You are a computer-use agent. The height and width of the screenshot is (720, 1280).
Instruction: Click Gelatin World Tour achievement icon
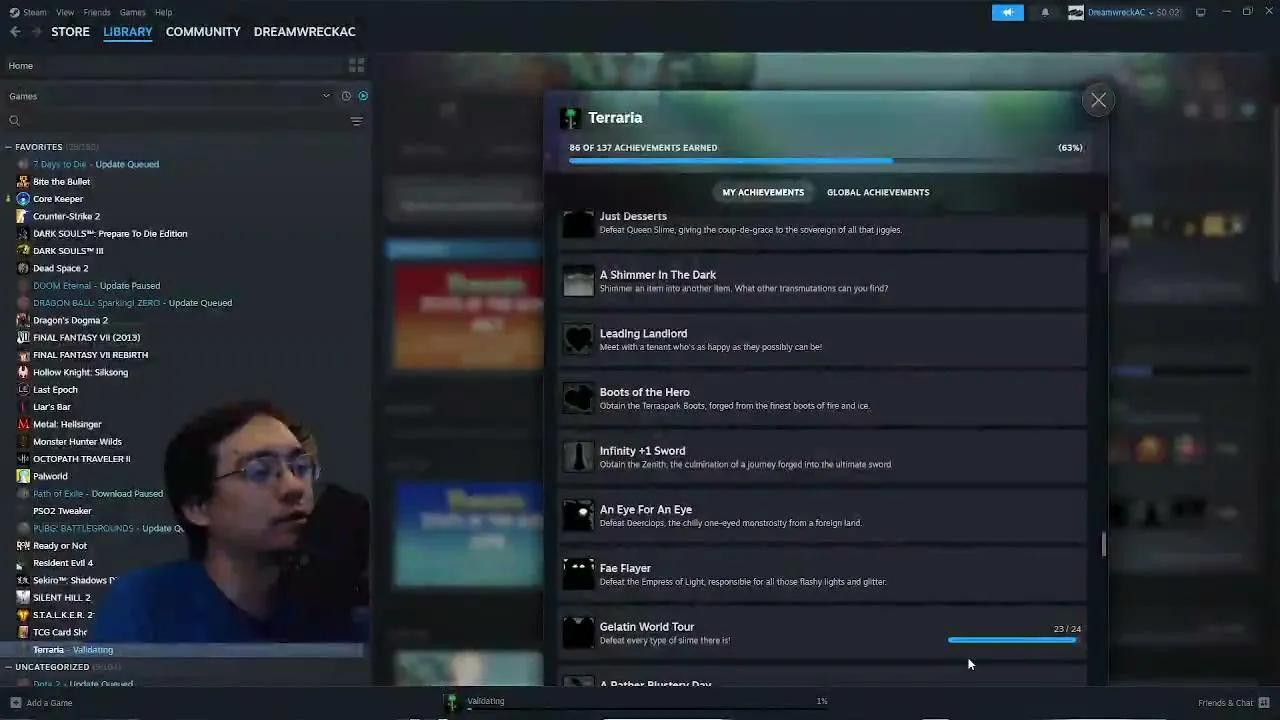(578, 633)
